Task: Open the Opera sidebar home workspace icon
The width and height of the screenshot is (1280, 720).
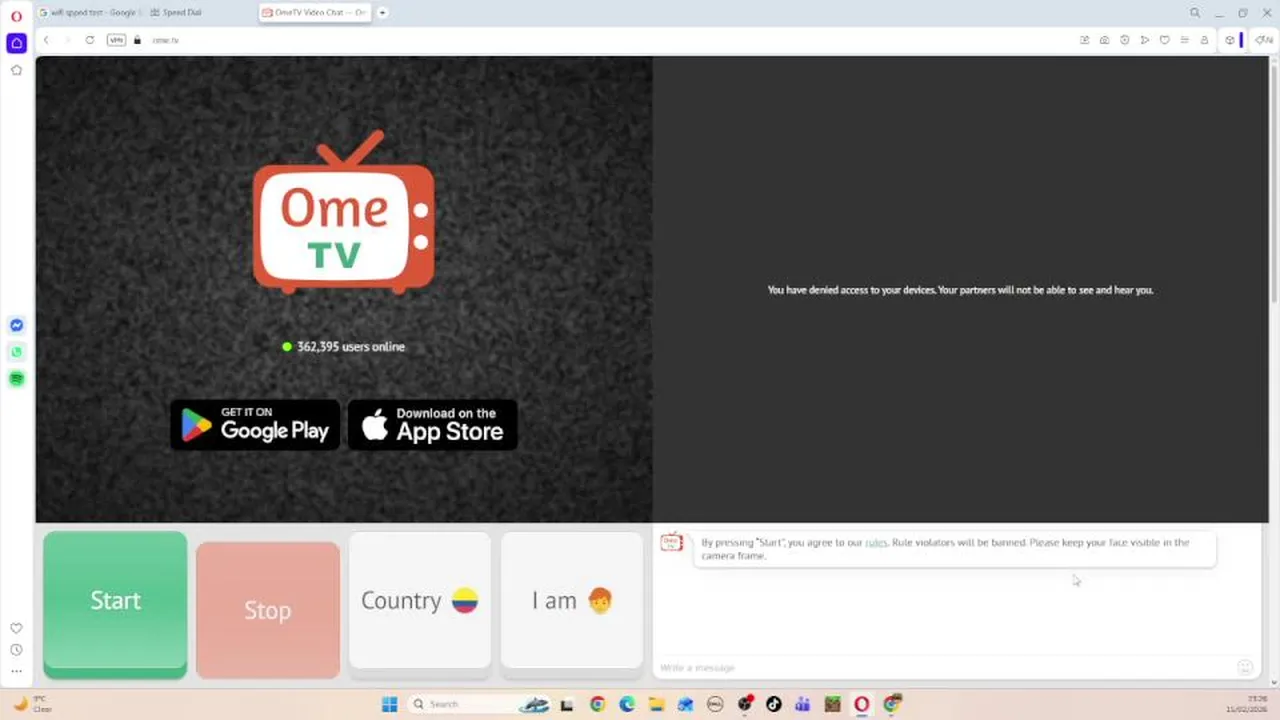Action: click(16, 43)
